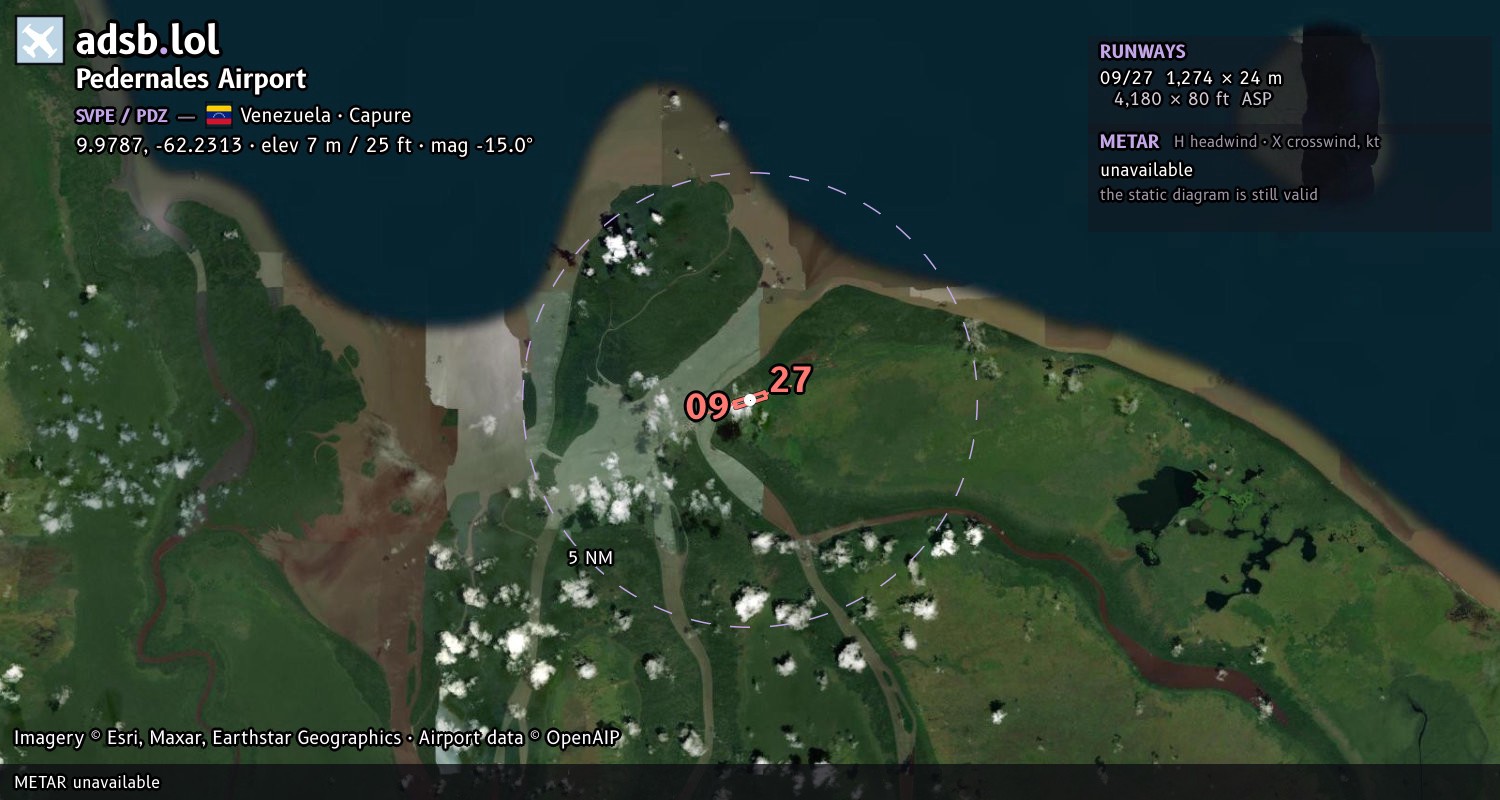Click the runway 27 end label
This screenshot has width=1500, height=800.
[x=790, y=380]
